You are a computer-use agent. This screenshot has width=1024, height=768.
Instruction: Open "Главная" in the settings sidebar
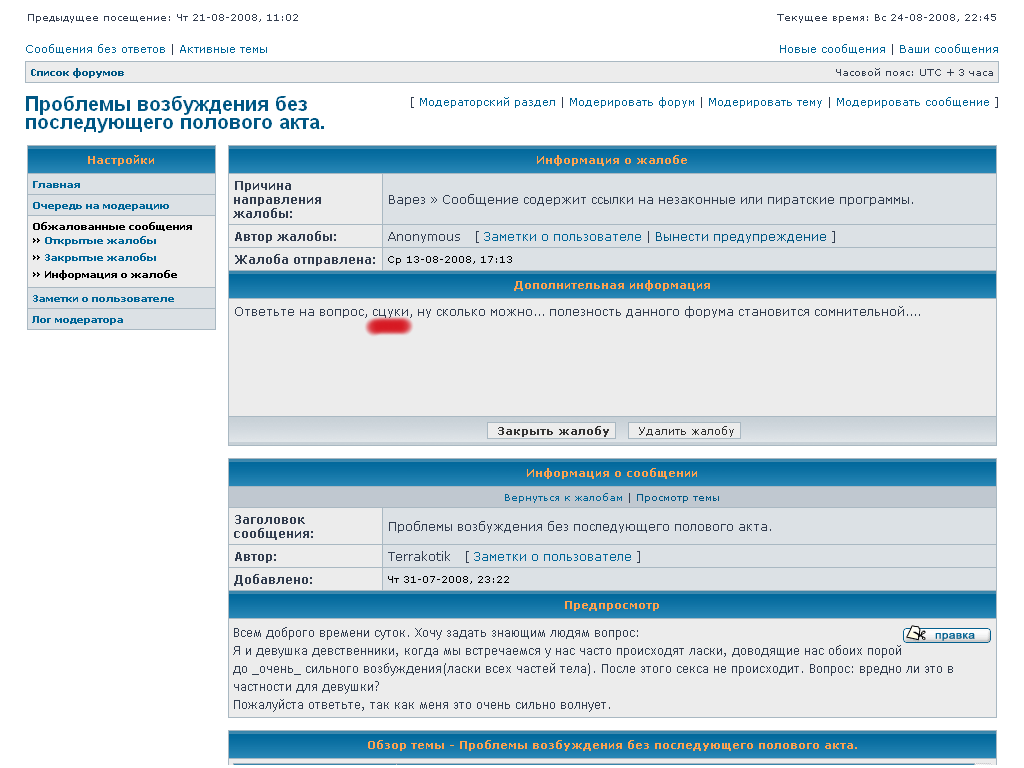(56, 185)
